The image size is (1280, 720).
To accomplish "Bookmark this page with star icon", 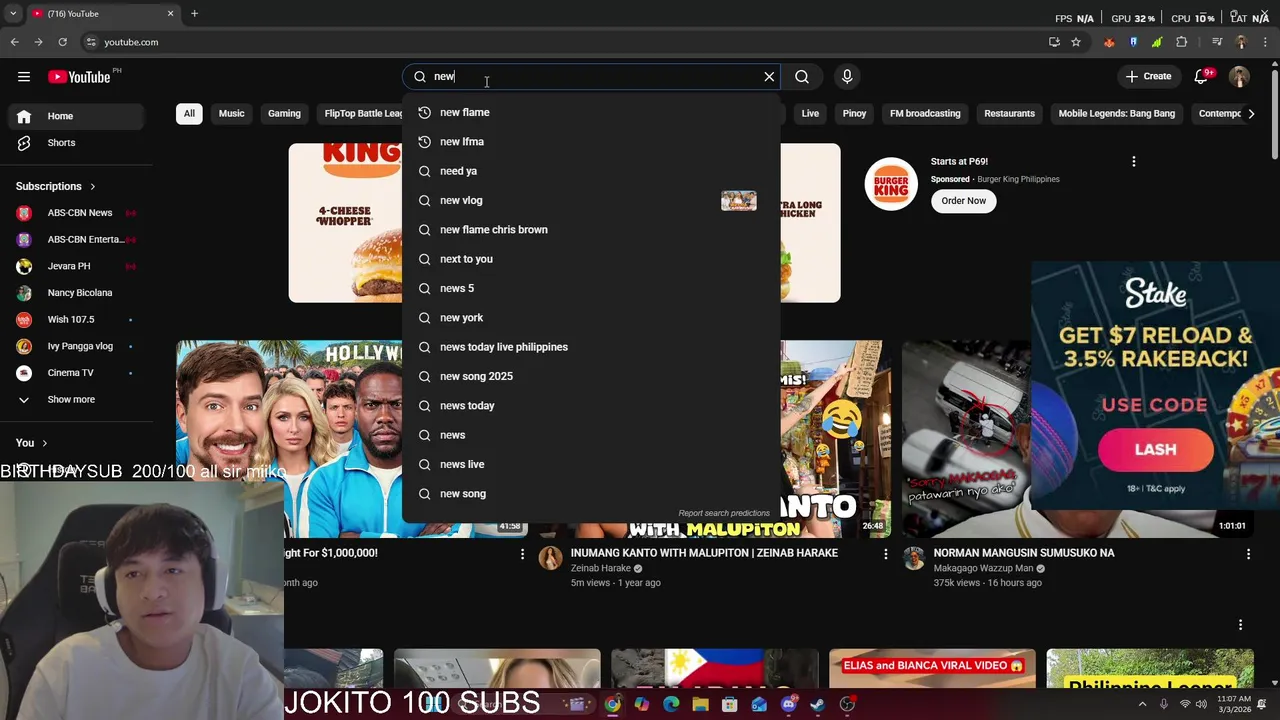I will [x=1076, y=42].
